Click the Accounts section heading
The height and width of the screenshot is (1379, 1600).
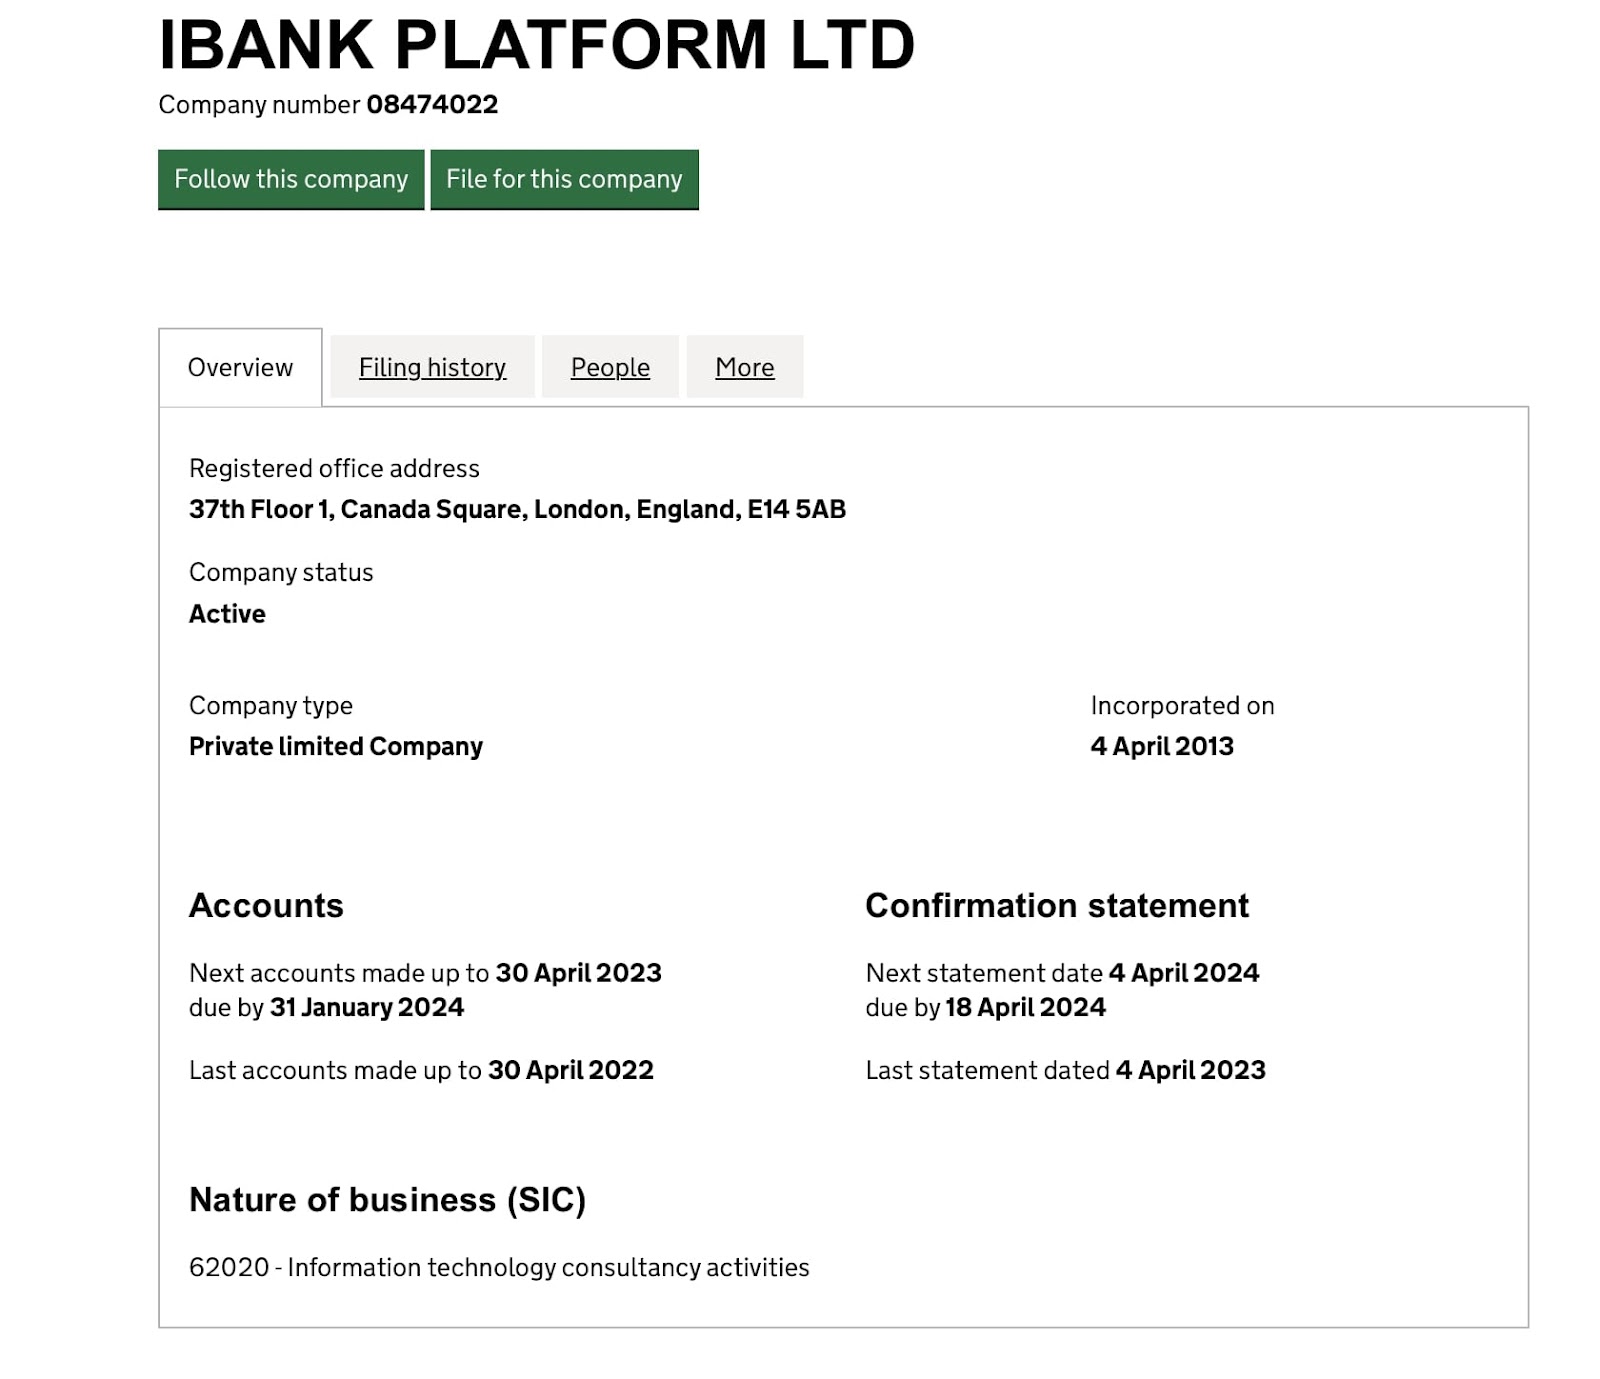pos(266,905)
